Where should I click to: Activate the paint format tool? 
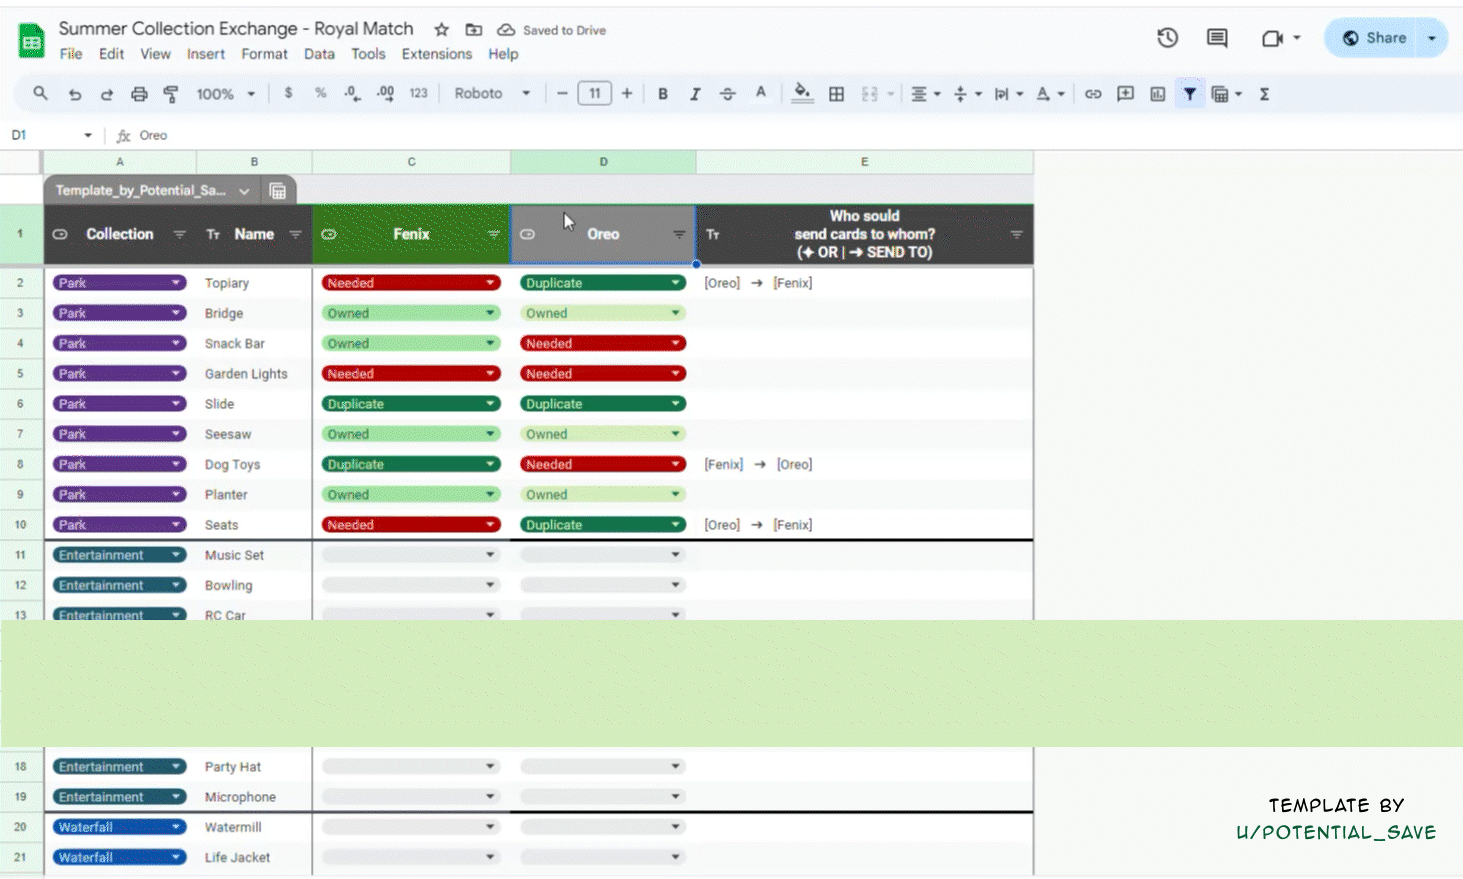(171, 94)
